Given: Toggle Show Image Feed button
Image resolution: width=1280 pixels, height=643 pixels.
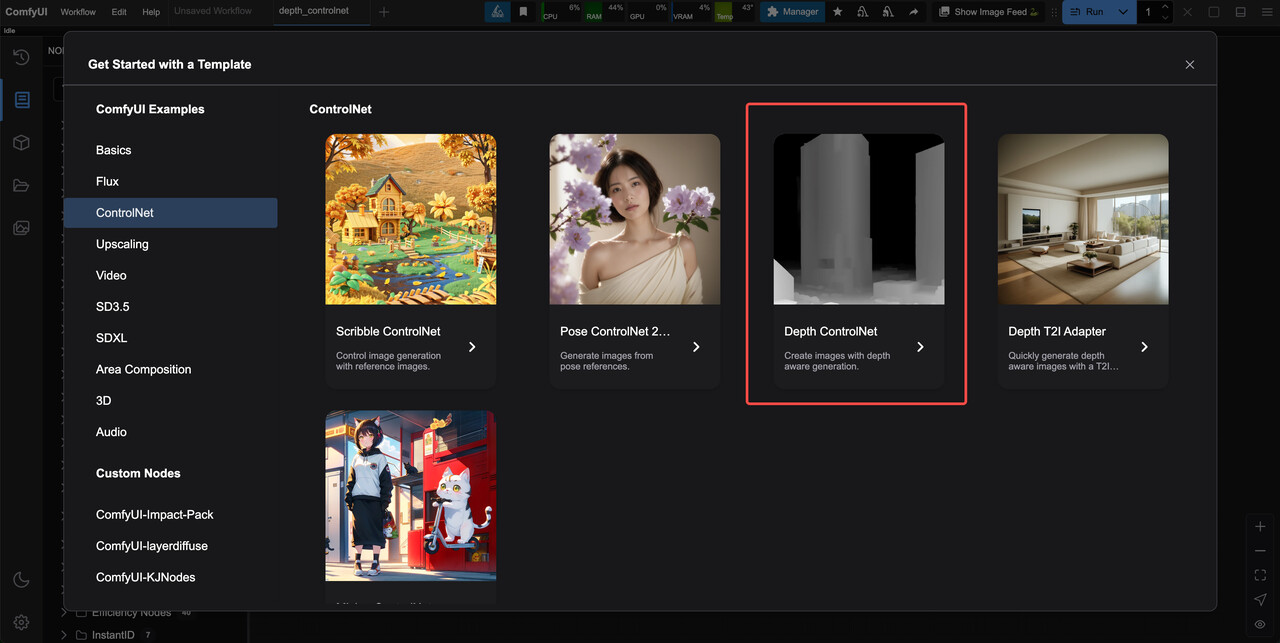Looking at the screenshot, I should pyautogui.click(x=988, y=12).
